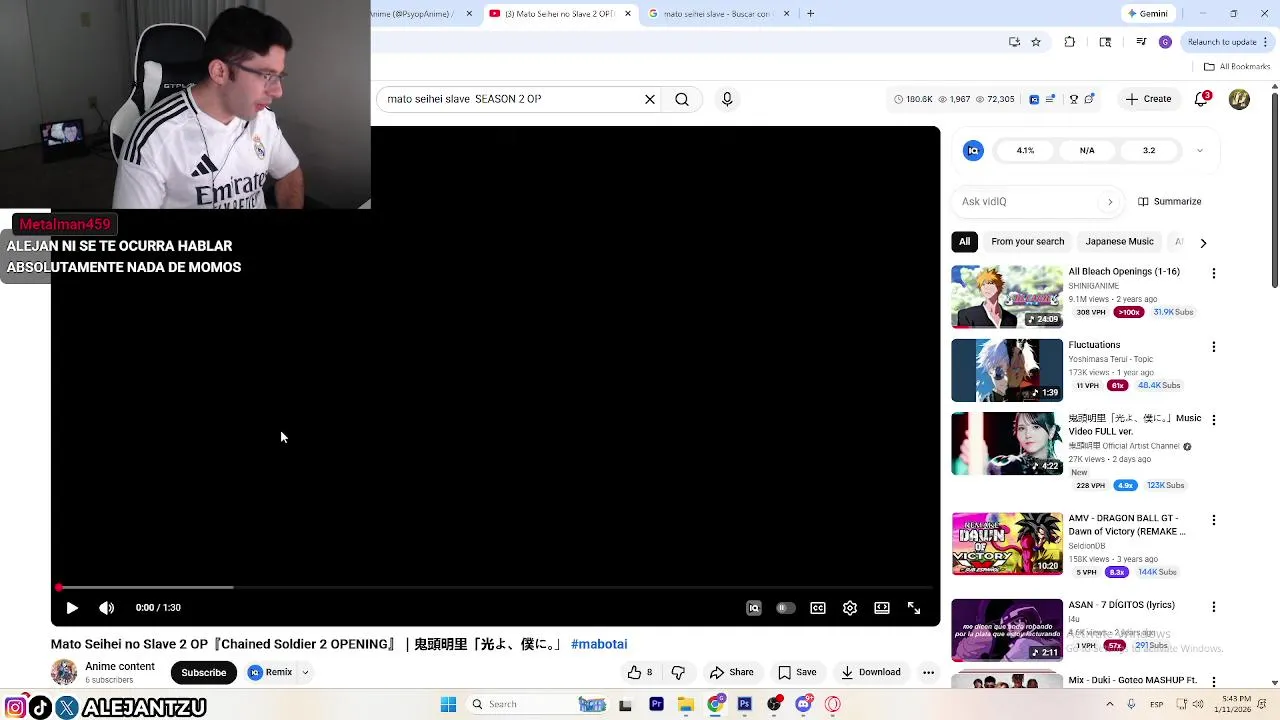Save the video to a playlist
The width and height of the screenshot is (1280, 720).
coord(797,672)
